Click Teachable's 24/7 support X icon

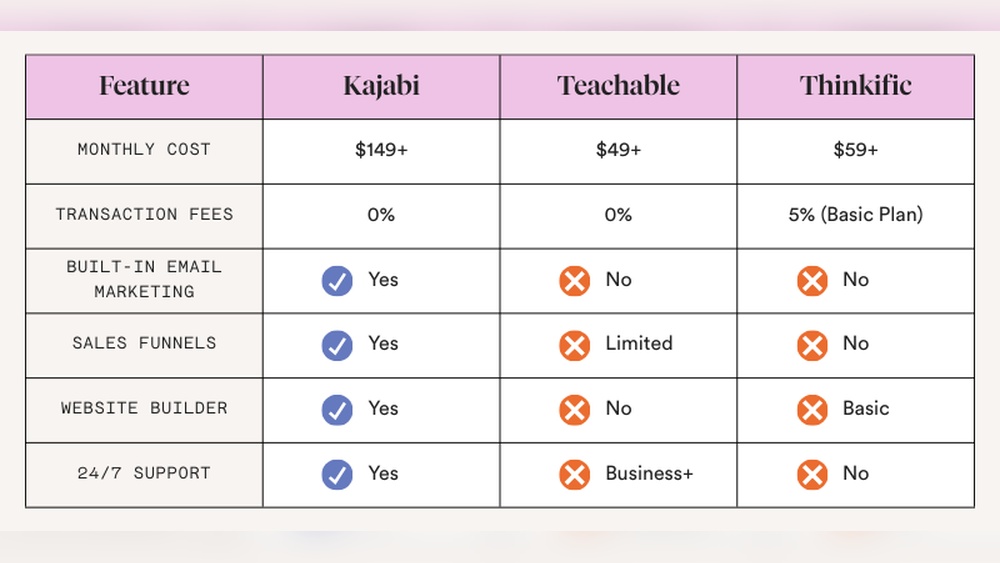tap(574, 474)
